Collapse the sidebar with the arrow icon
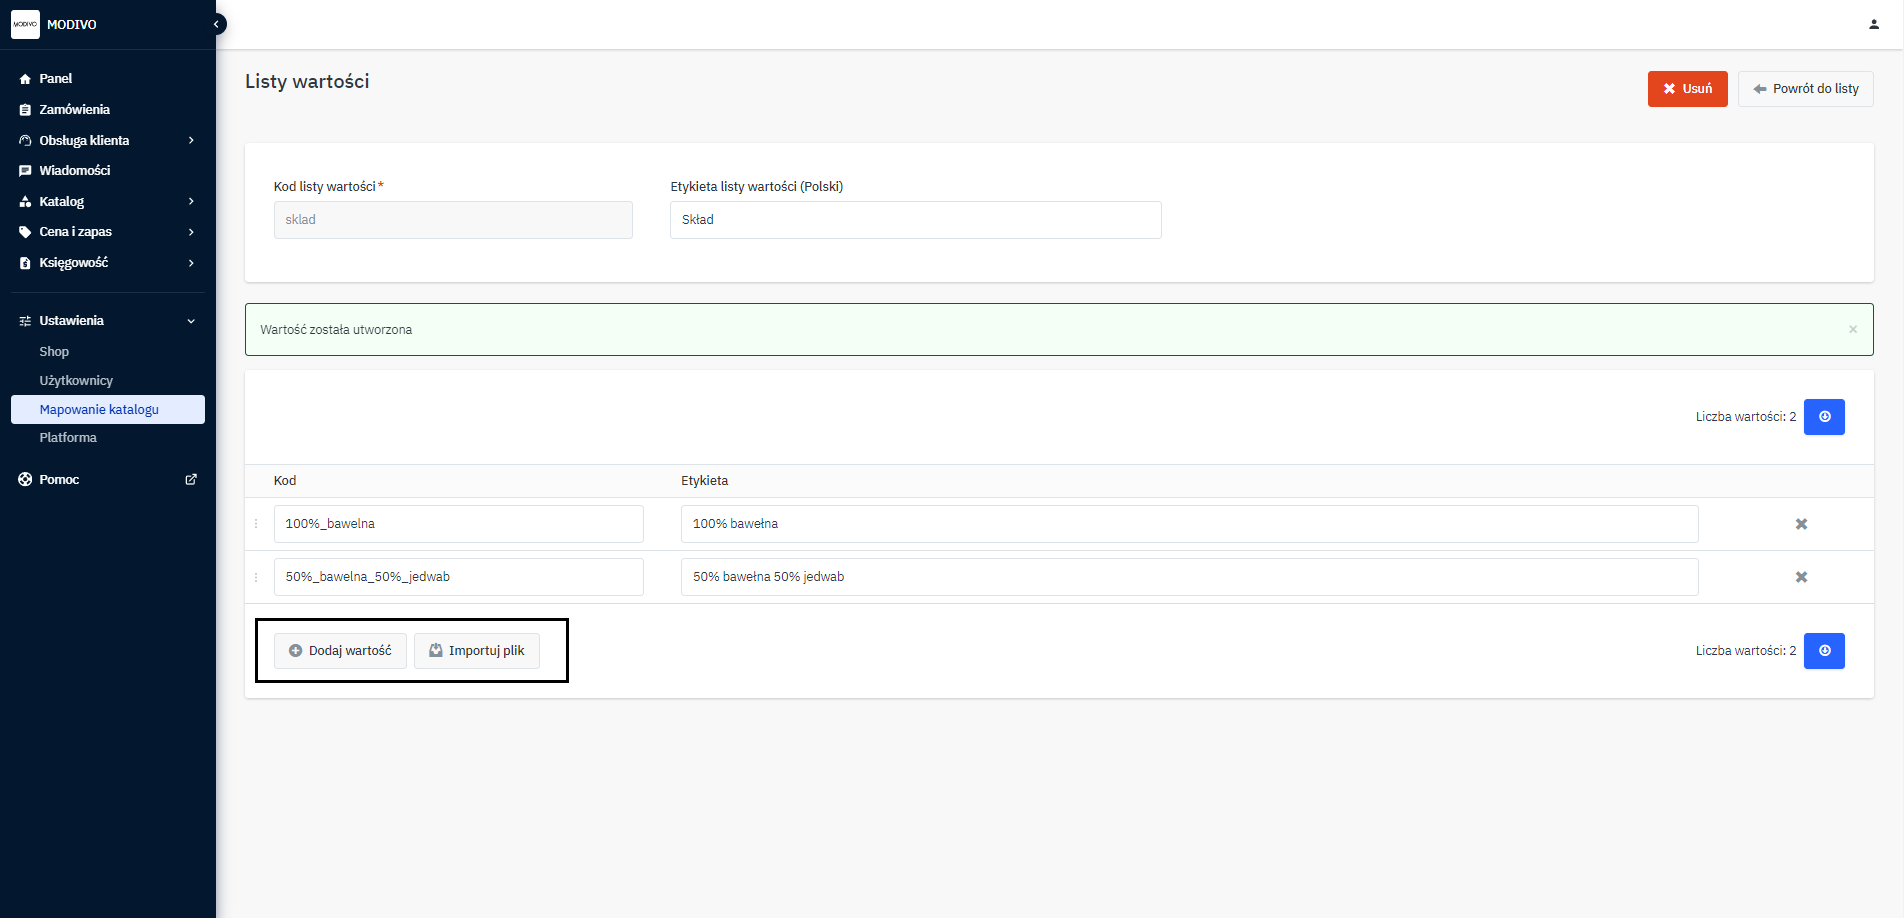Viewport: 1904px width, 918px height. (216, 24)
